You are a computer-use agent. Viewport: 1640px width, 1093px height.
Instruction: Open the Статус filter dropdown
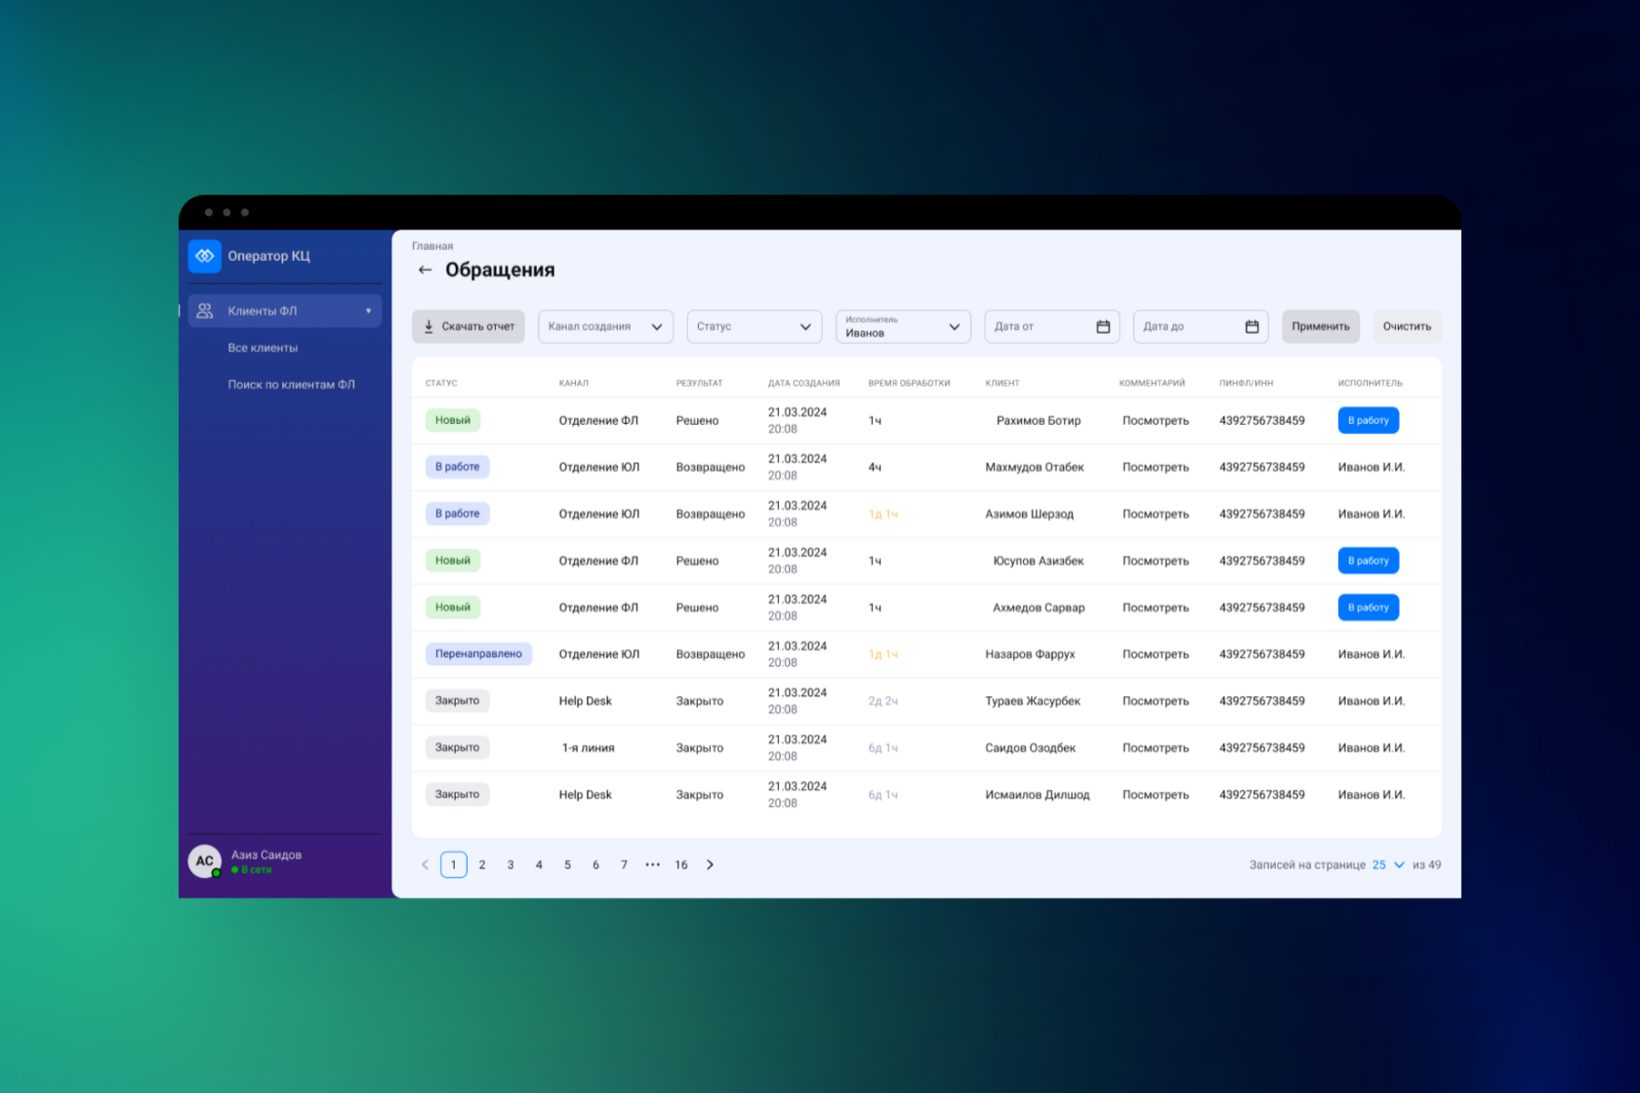tap(754, 327)
